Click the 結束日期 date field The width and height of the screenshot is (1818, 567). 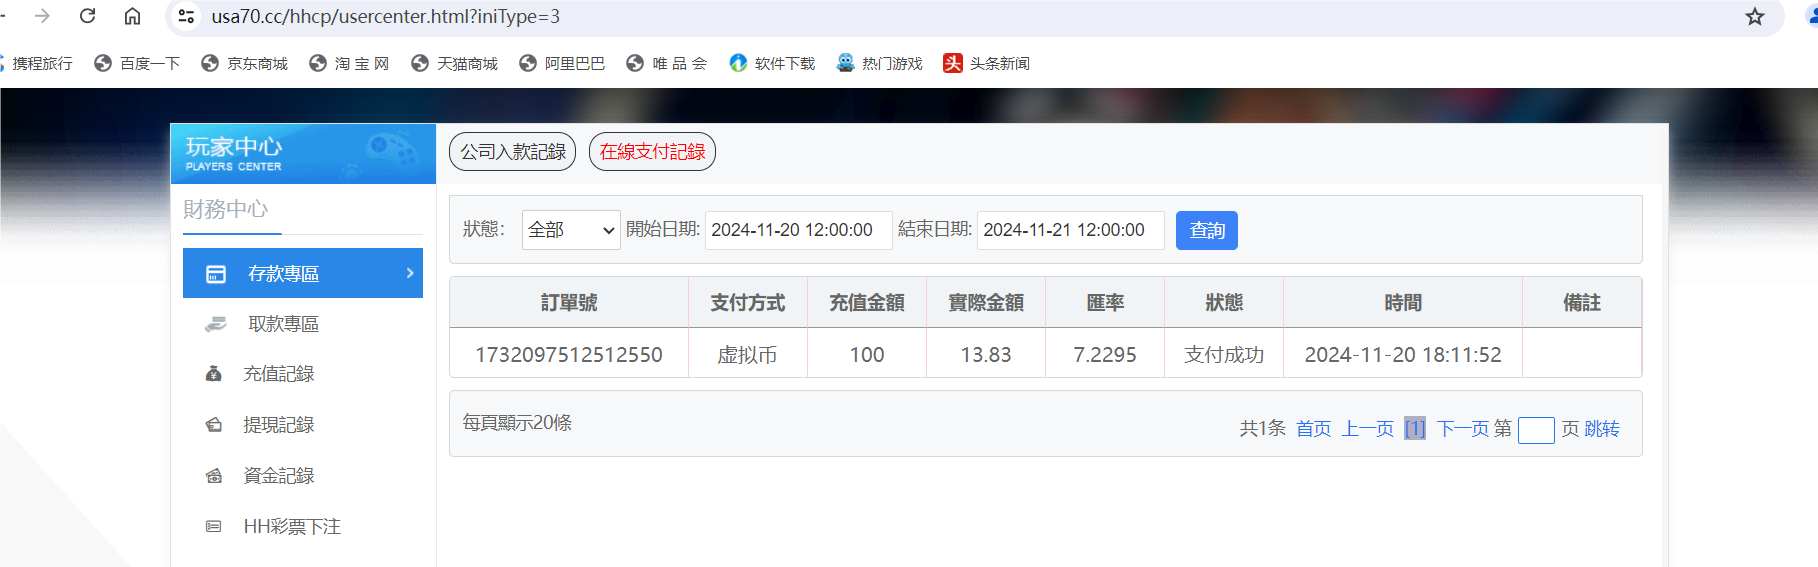point(1070,230)
